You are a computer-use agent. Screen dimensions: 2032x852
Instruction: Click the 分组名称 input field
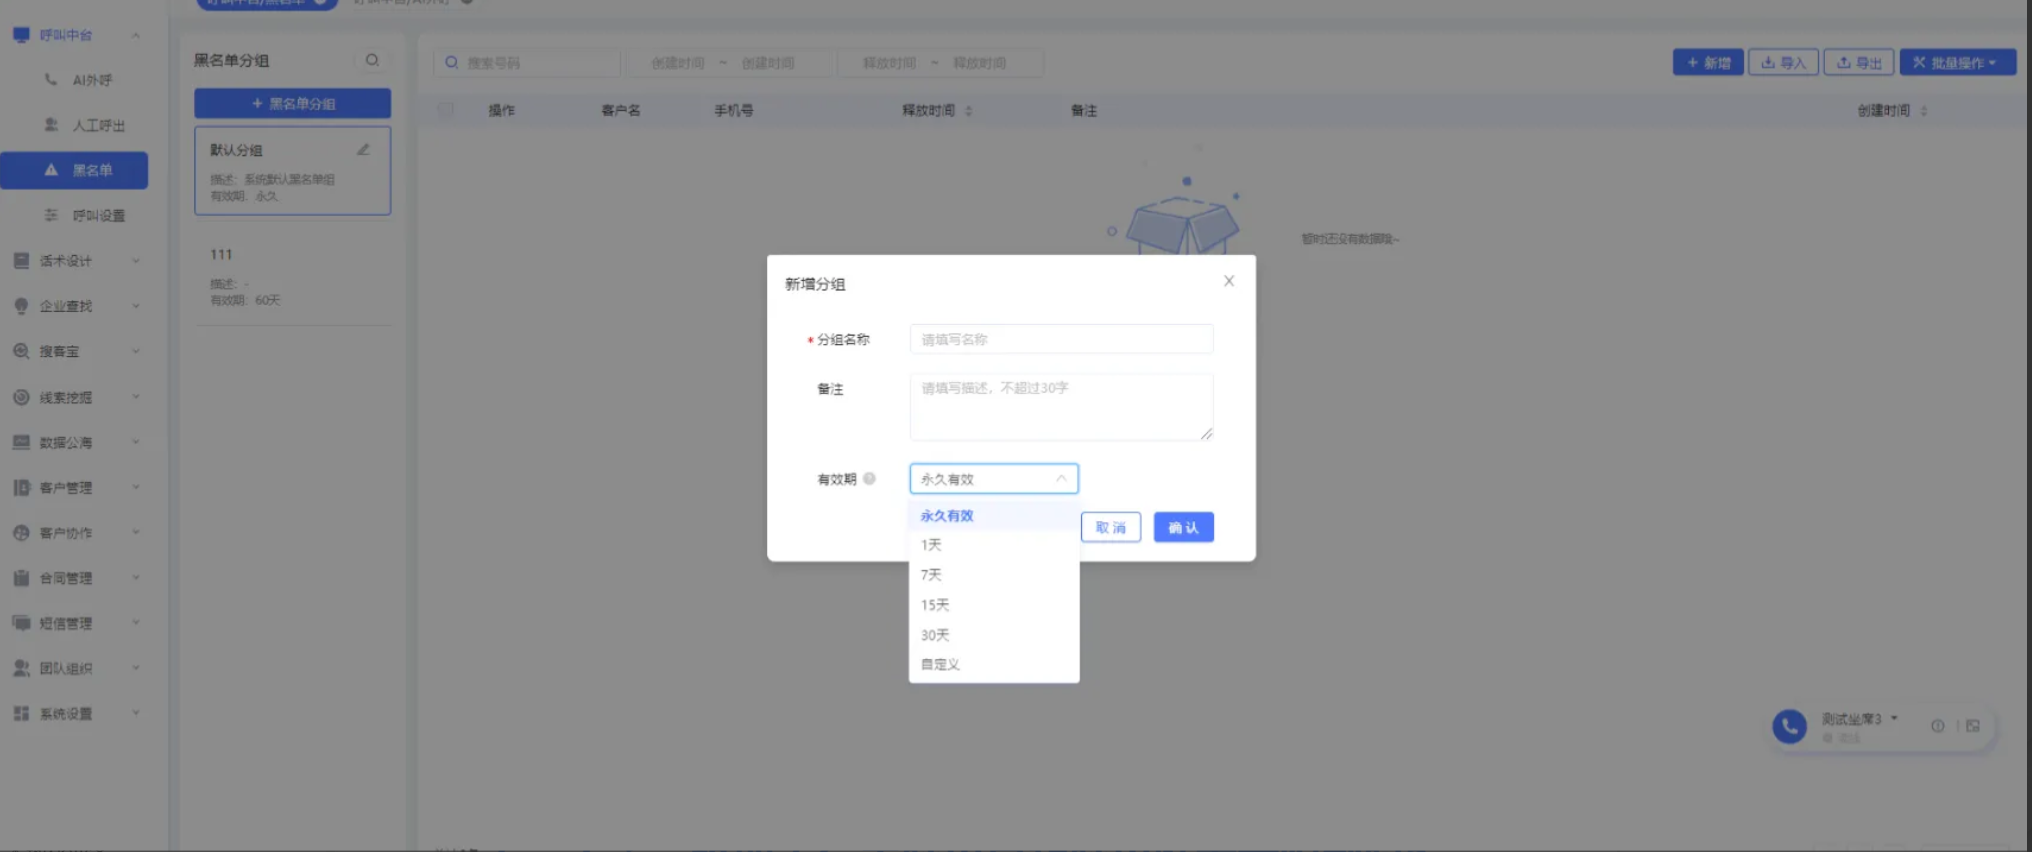click(x=1060, y=340)
